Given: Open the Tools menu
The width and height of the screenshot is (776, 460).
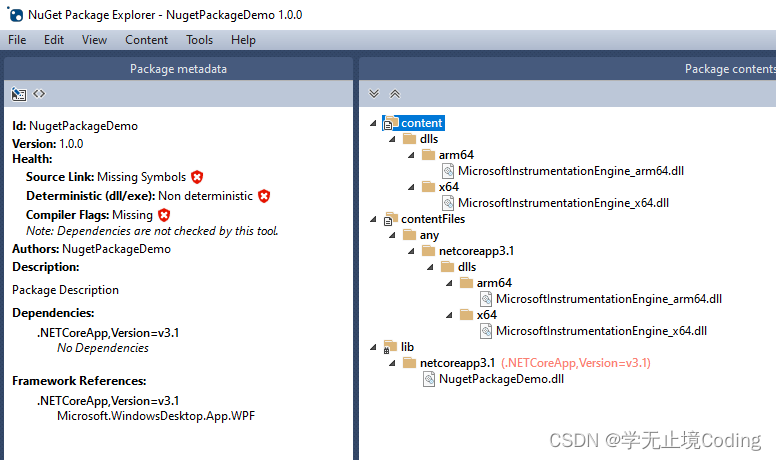Looking at the screenshot, I should 199,40.
